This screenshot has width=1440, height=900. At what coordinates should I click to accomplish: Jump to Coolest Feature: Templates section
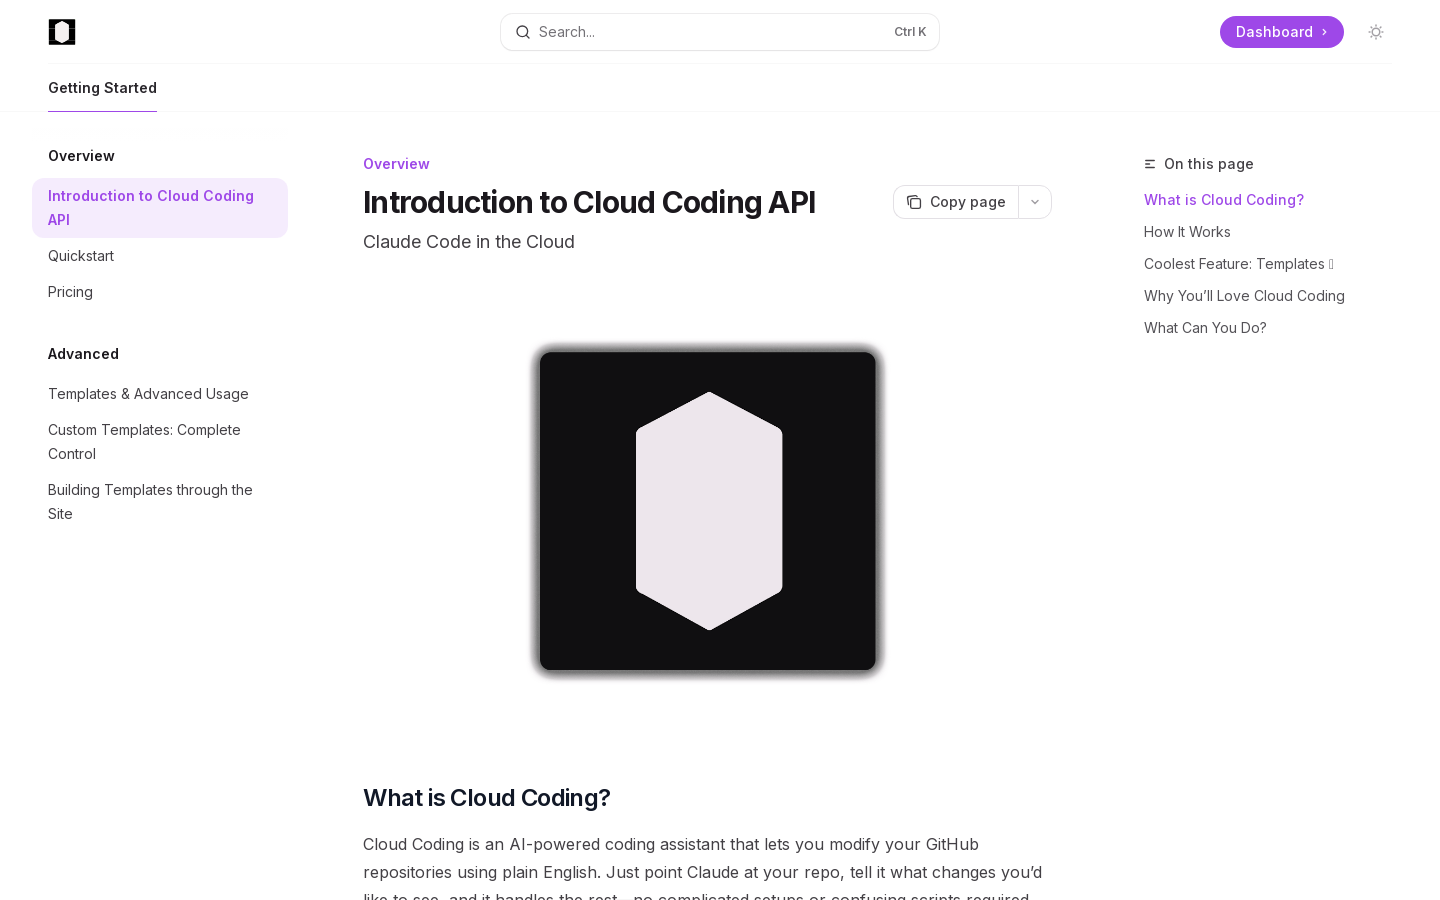pyautogui.click(x=1239, y=264)
